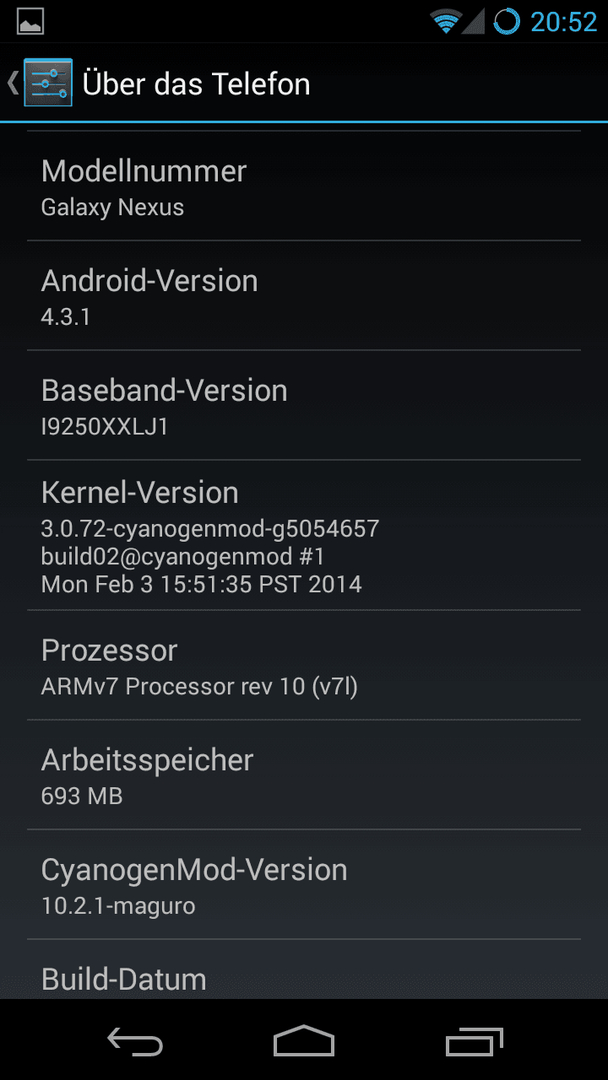Tap the Kernel-Version entry
This screenshot has height=1080, width=608.
click(x=304, y=535)
